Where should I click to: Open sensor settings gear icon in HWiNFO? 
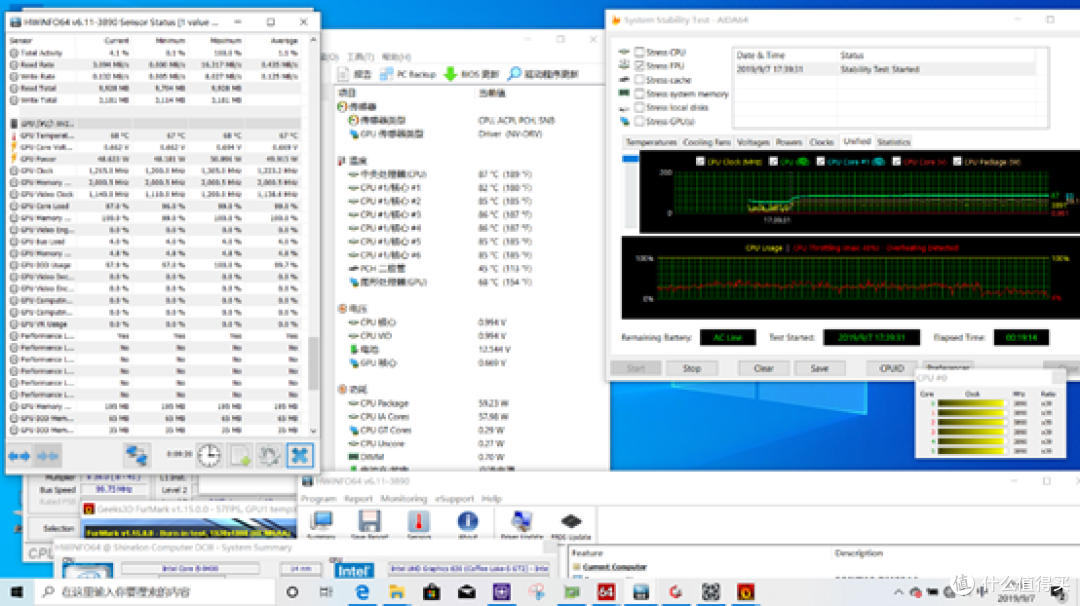coord(269,455)
